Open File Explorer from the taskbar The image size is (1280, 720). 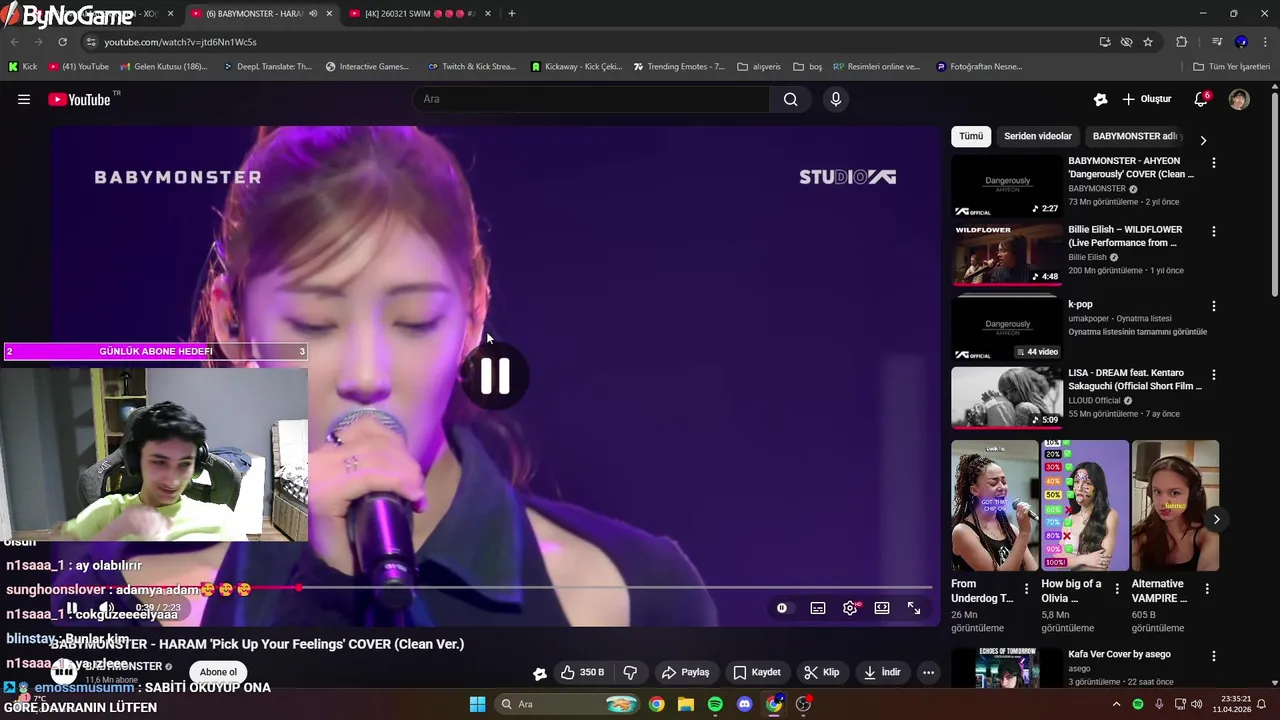(x=686, y=704)
